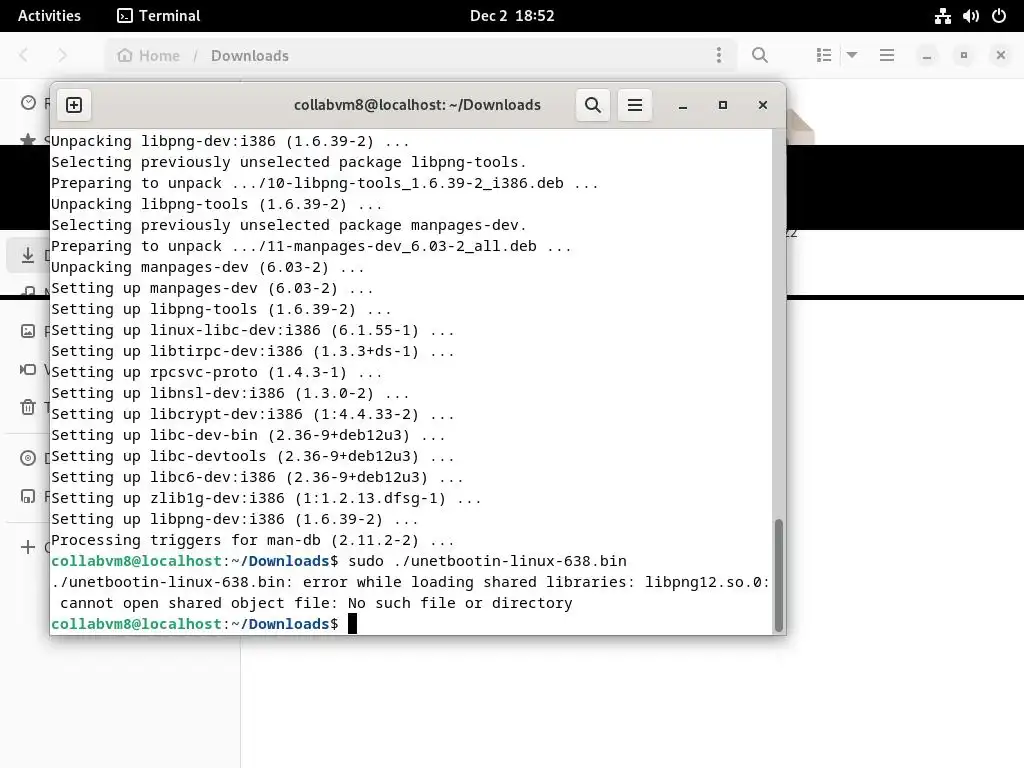Click the terminal vertical scrollbar
1024x768 pixels.
[778, 575]
